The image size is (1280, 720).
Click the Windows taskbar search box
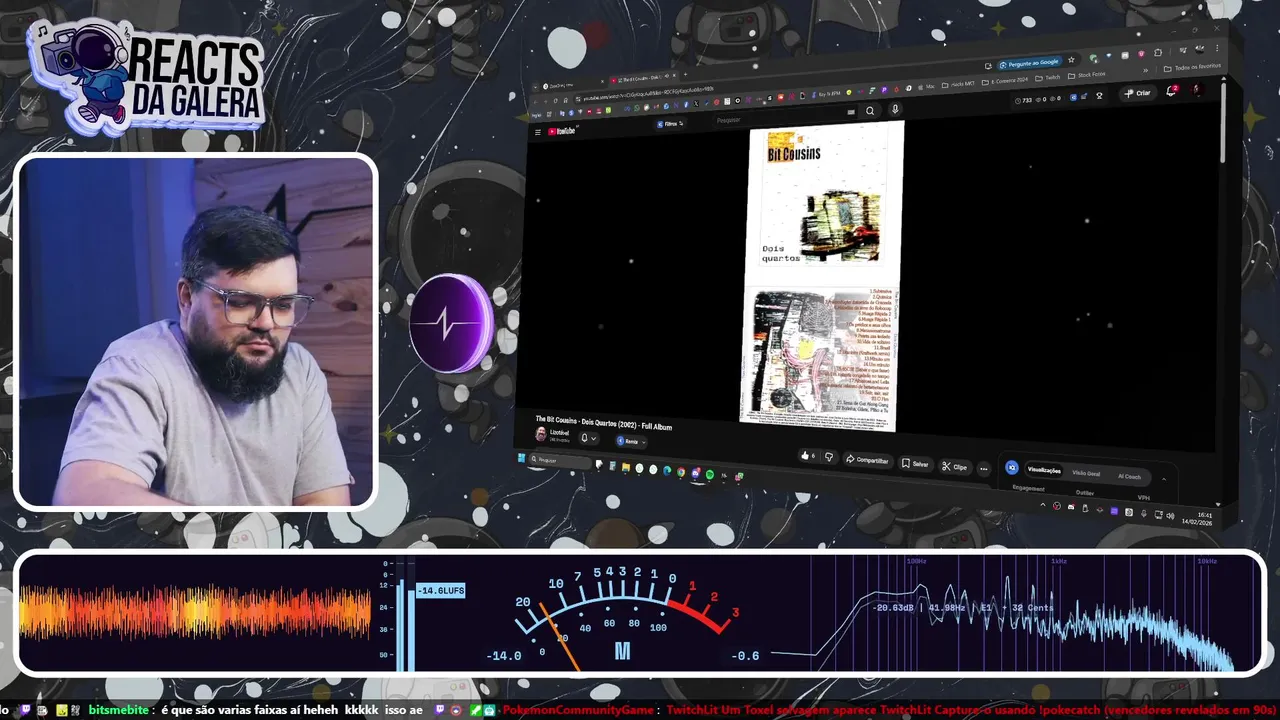pos(560,461)
